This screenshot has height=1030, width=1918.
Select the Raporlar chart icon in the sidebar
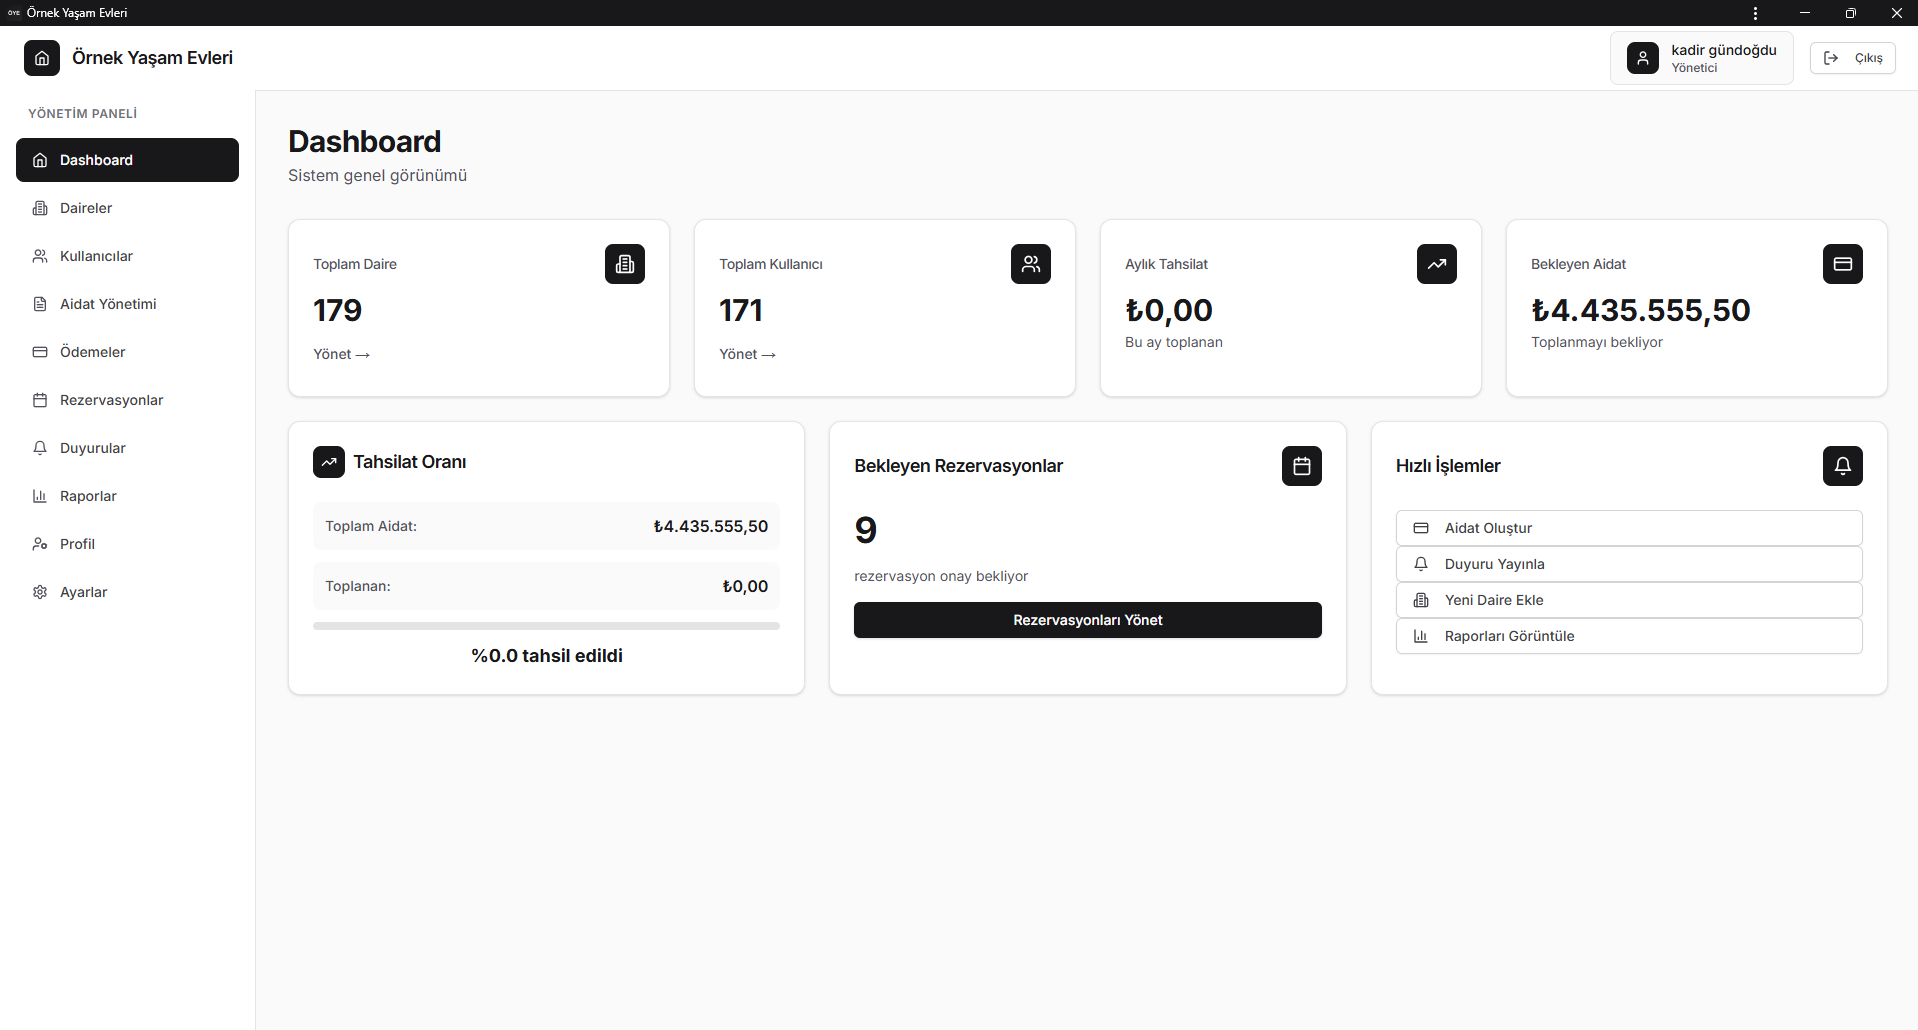(39, 495)
